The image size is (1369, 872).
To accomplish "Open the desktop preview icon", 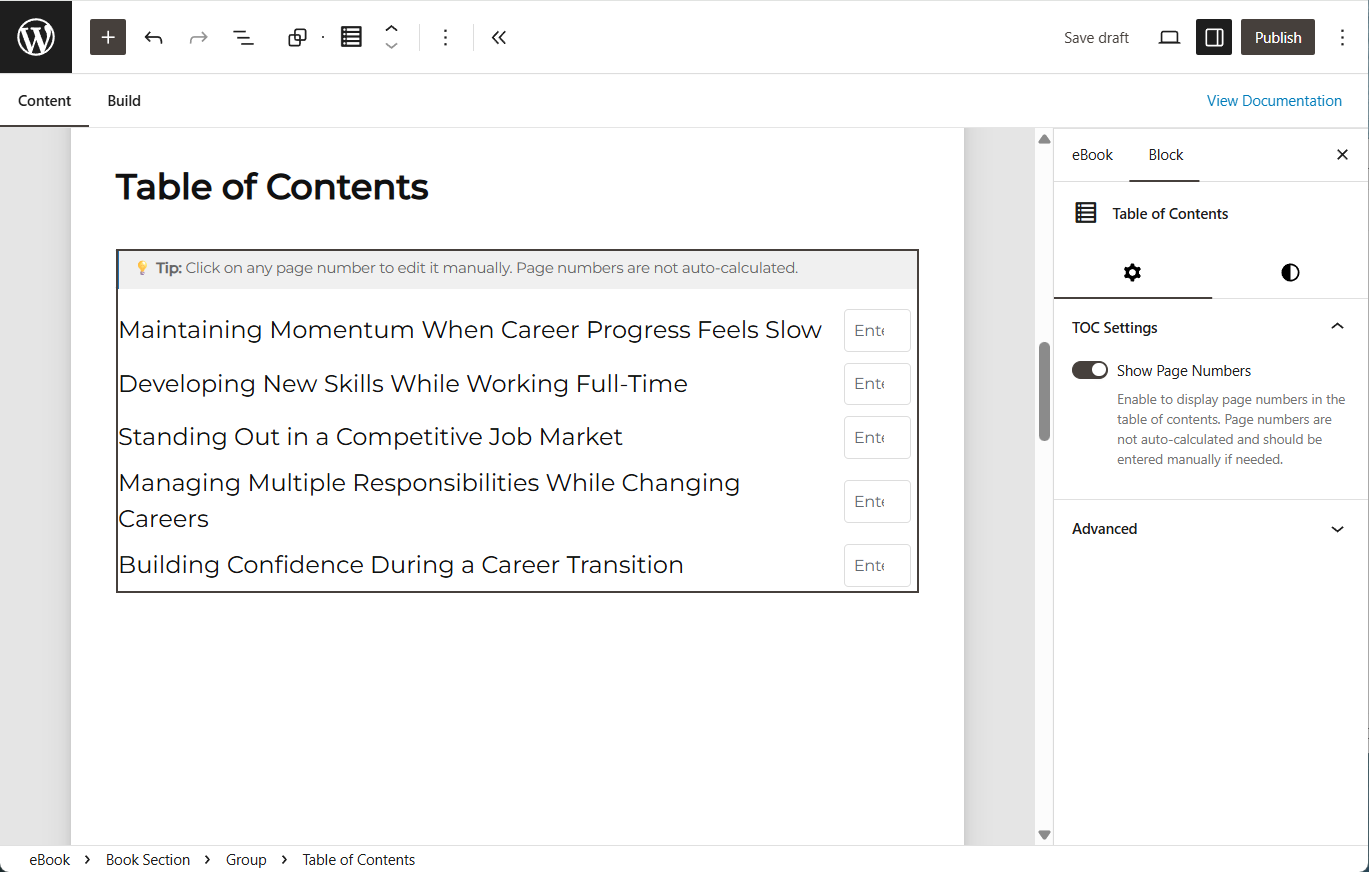I will tap(1168, 37).
